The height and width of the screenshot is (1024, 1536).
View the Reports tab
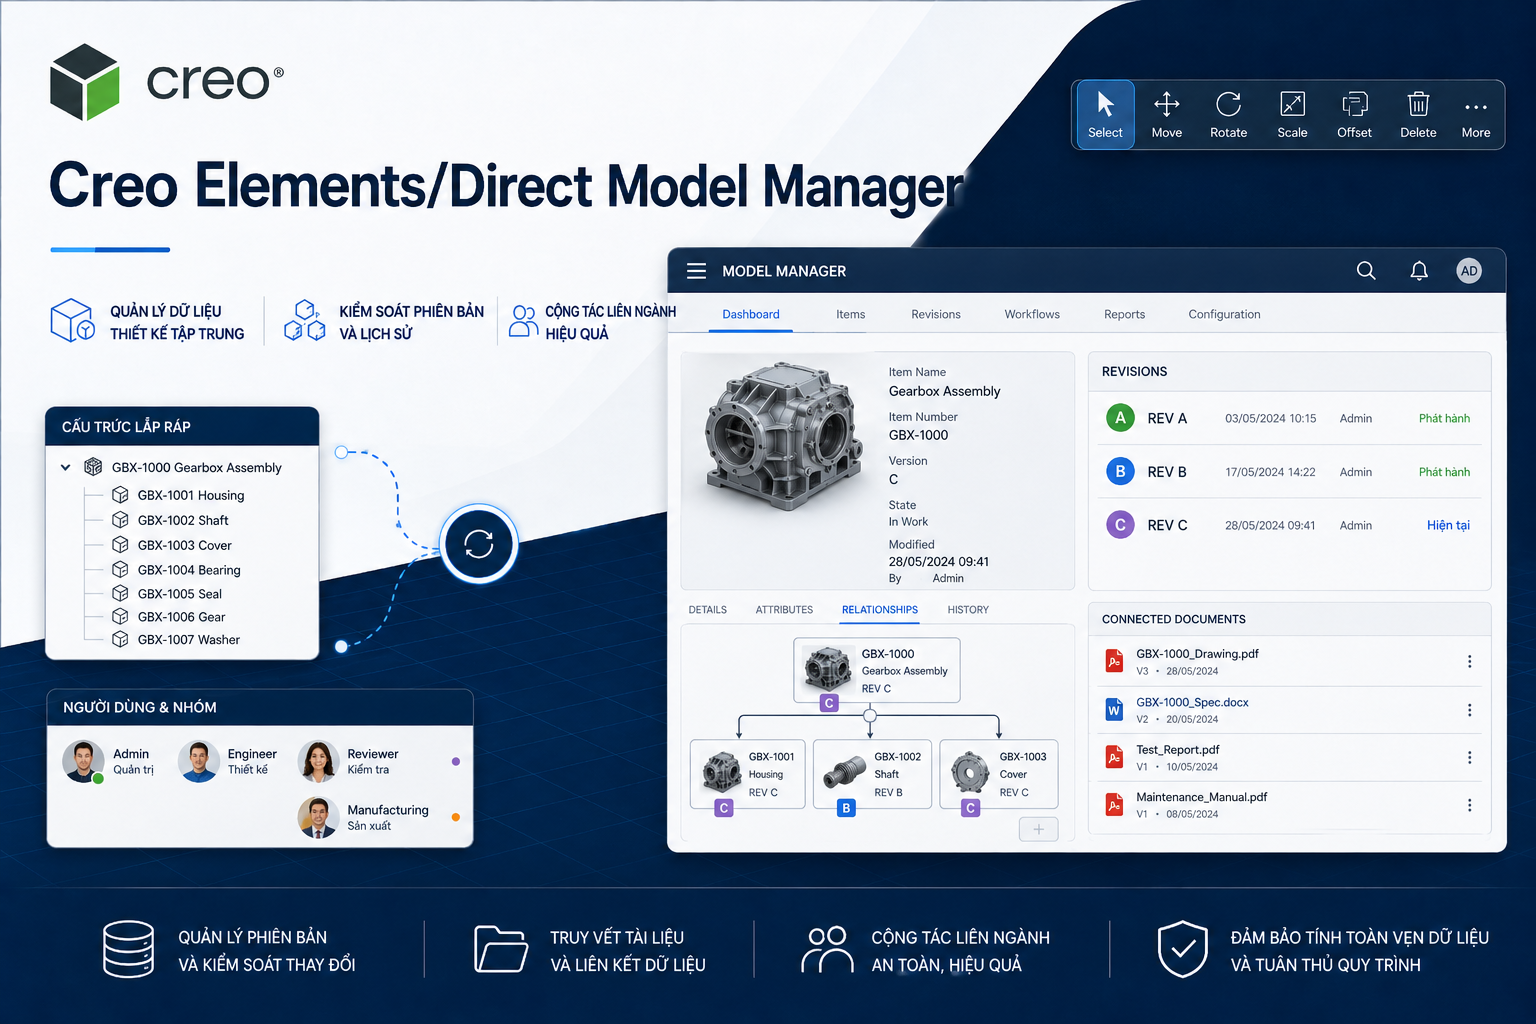(1125, 314)
